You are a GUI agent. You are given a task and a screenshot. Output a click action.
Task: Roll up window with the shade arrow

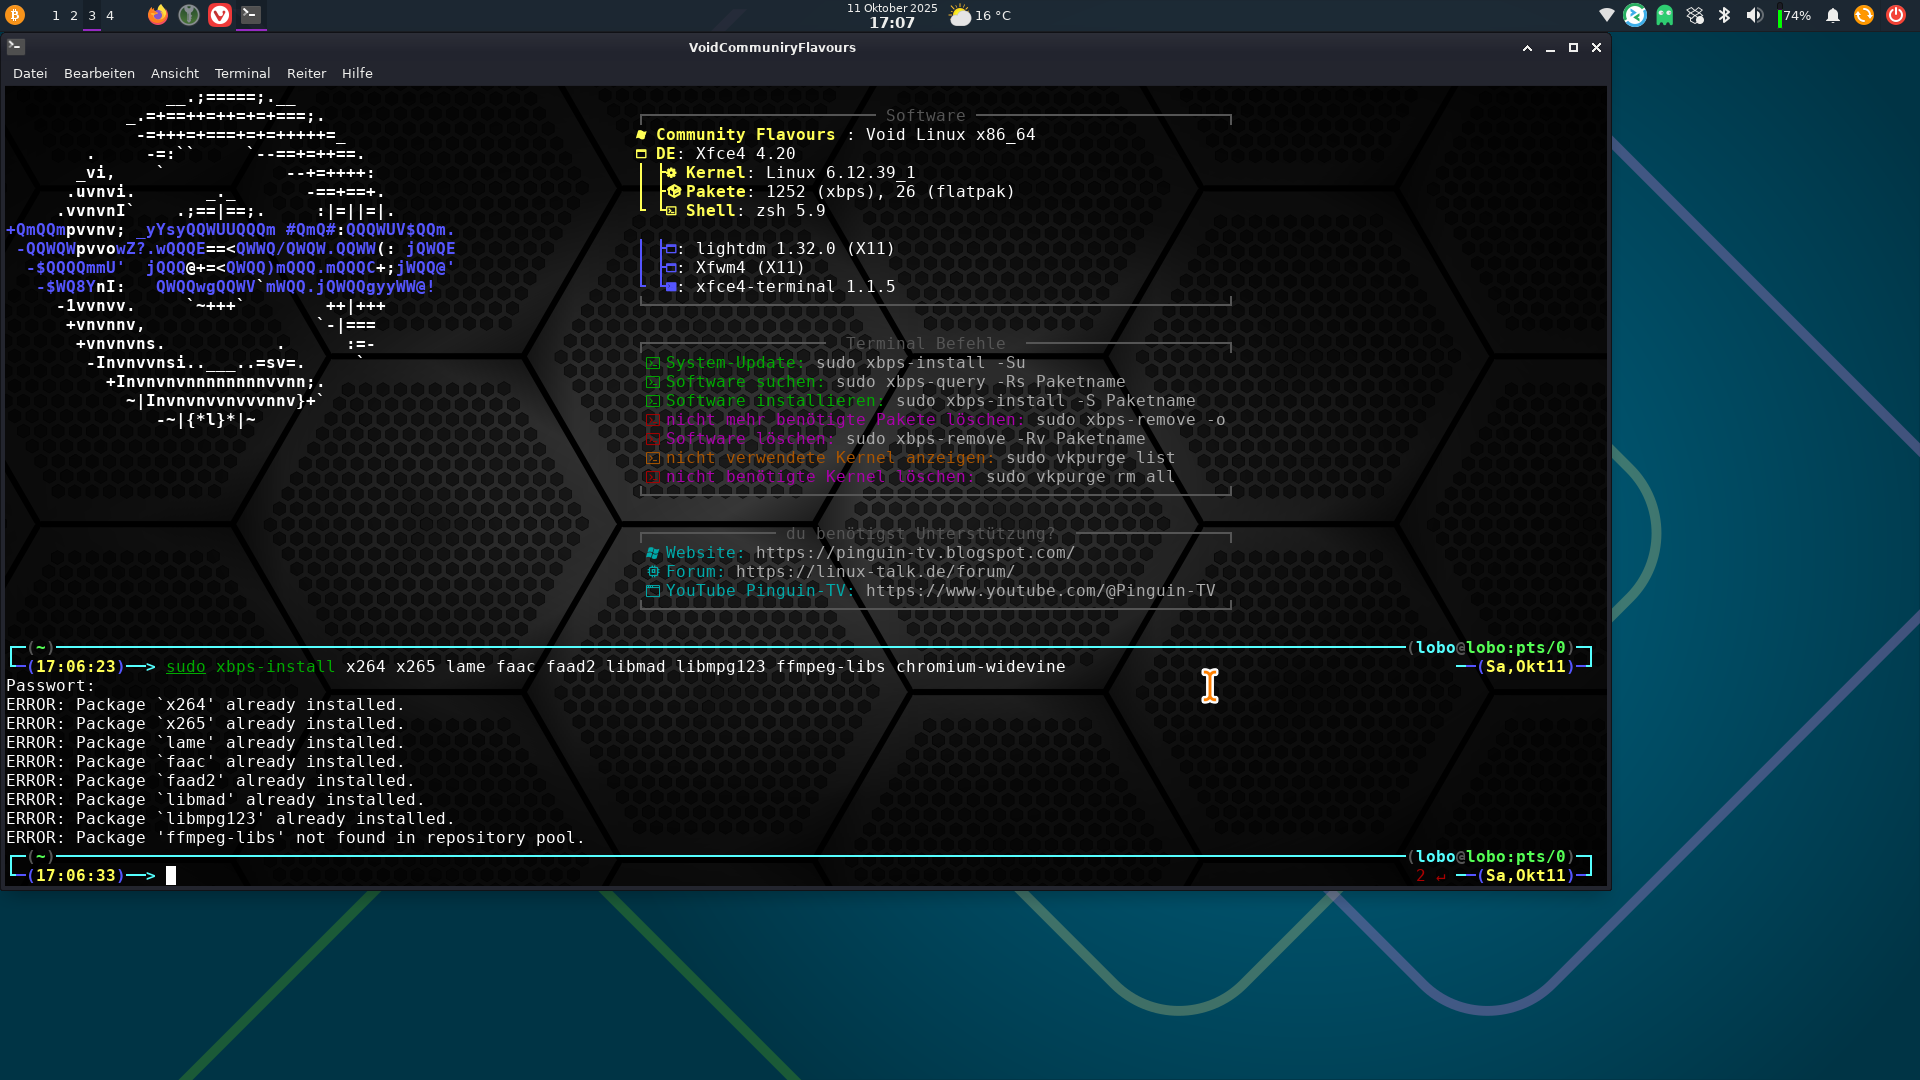pyautogui.click(x=1527, y=47)
